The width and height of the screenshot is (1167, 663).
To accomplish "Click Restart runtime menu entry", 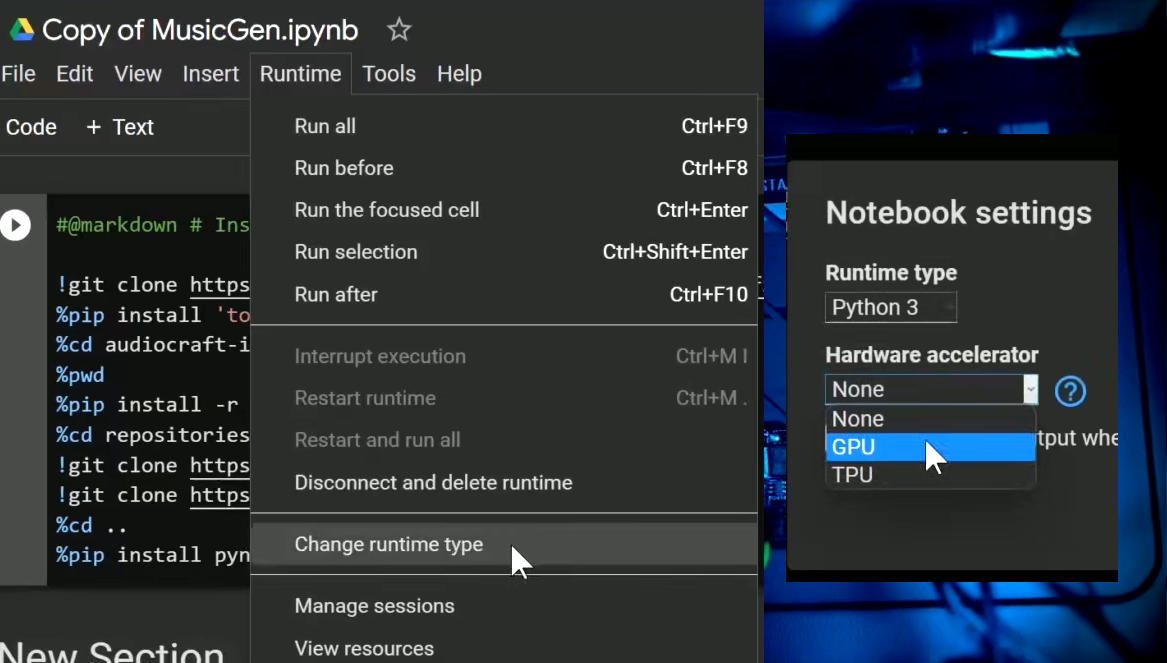I will pos(504,398).
